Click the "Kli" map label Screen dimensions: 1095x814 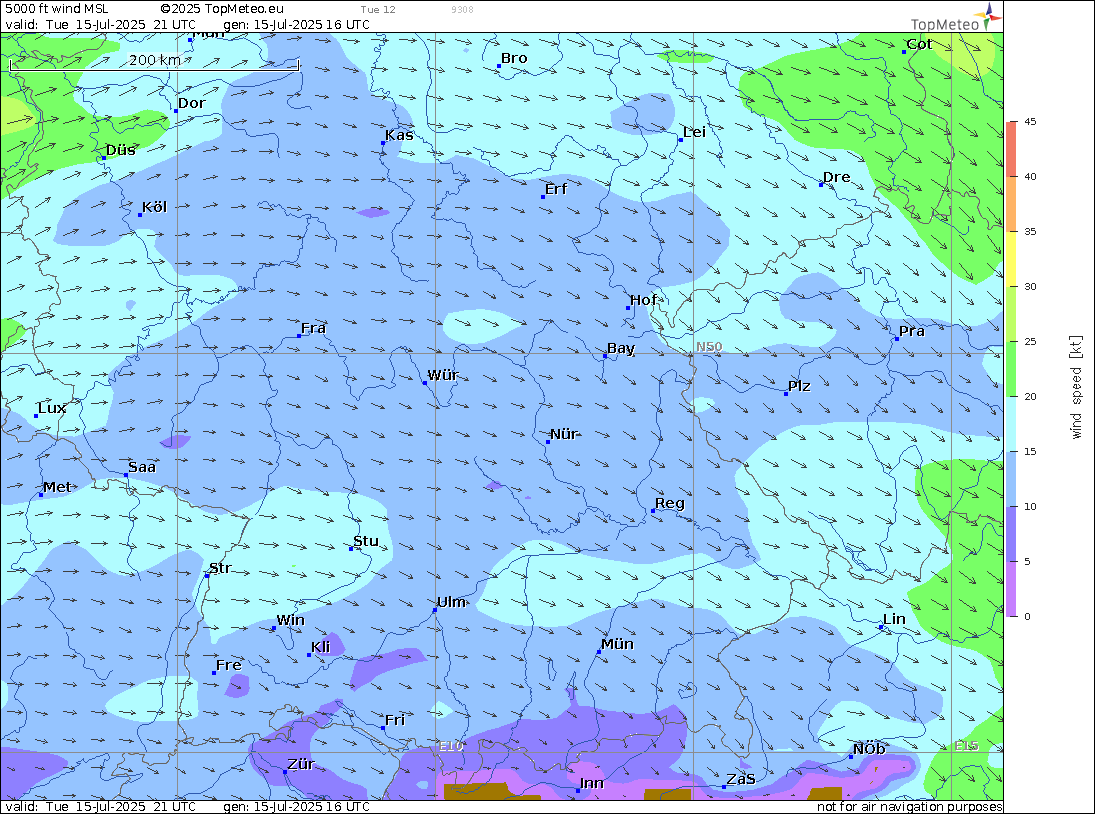coord(321,647)
